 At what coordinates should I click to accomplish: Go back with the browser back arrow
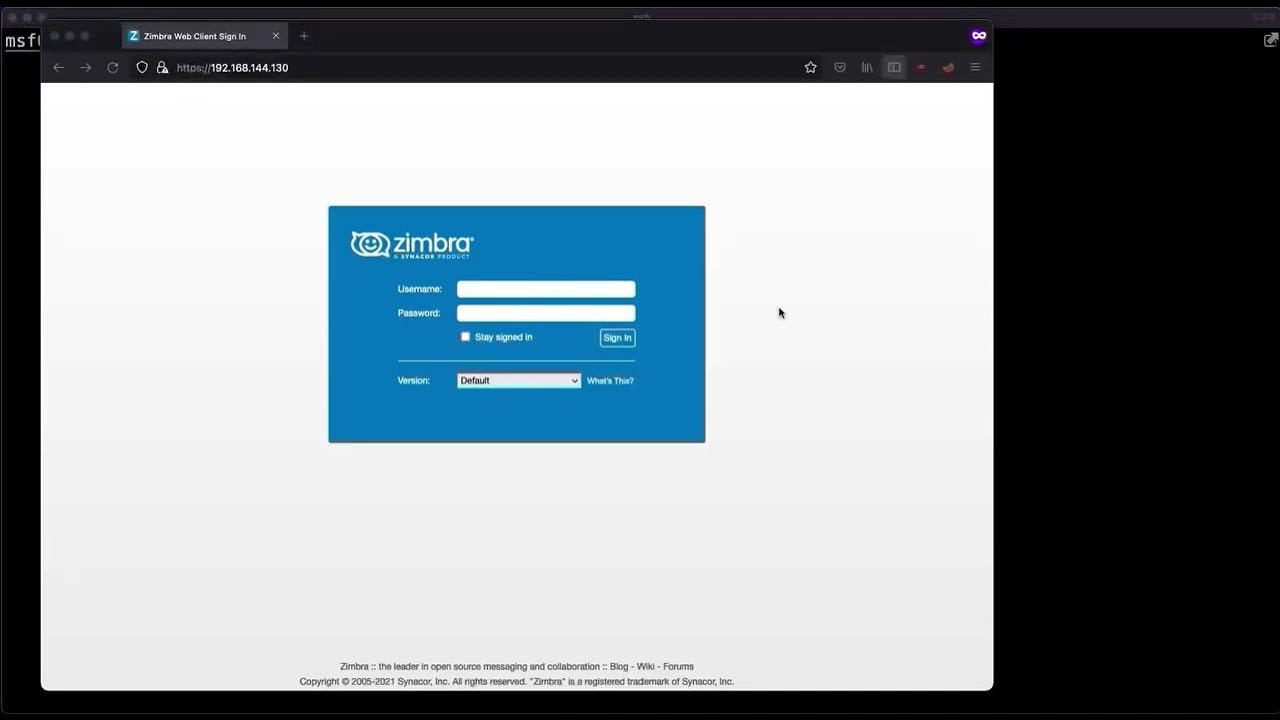tap(58, 67)
